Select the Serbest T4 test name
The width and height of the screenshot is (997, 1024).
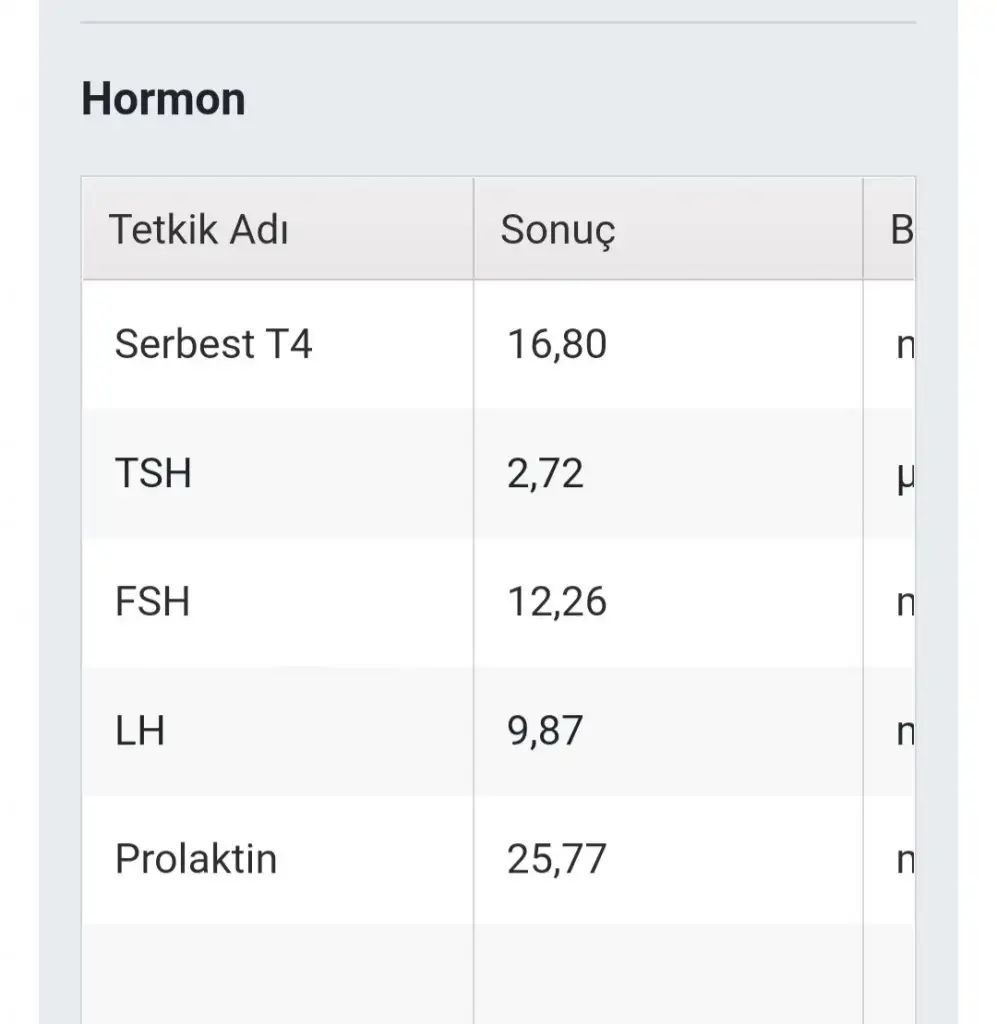click(213, 344)
